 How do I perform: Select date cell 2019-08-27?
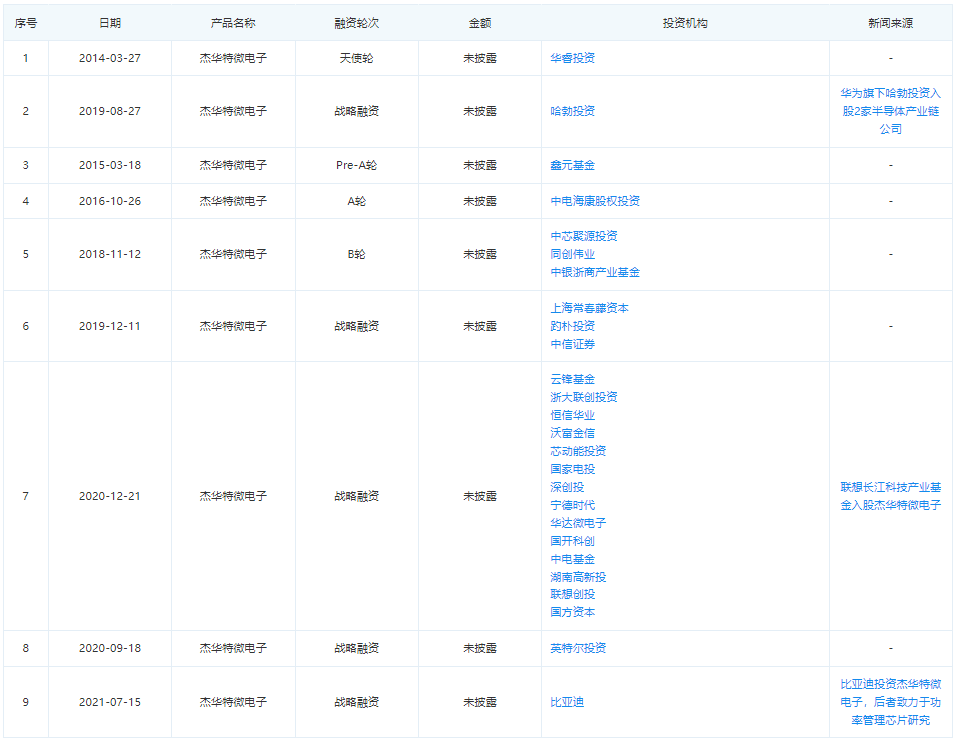pyautogui.click(x=110, y=111)
